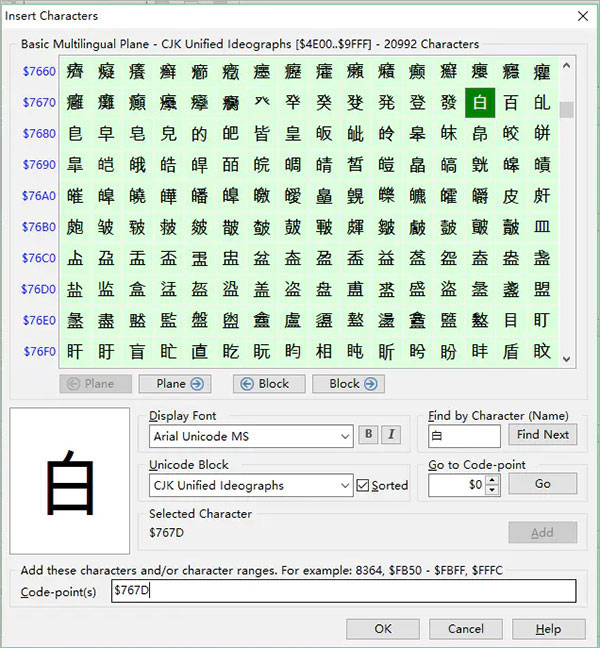Screen dimensions: 600x648
Task: Toggle the Sorted checkbox
Action: click(x=364, y=485)
